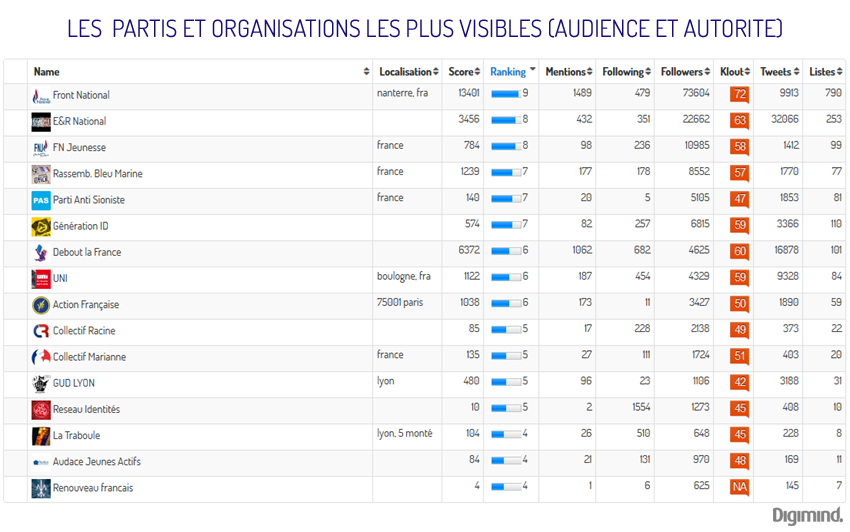This screenshot has height=532, width=850.
Task: Click the Génération ID name text
Action: pos(80,226)
